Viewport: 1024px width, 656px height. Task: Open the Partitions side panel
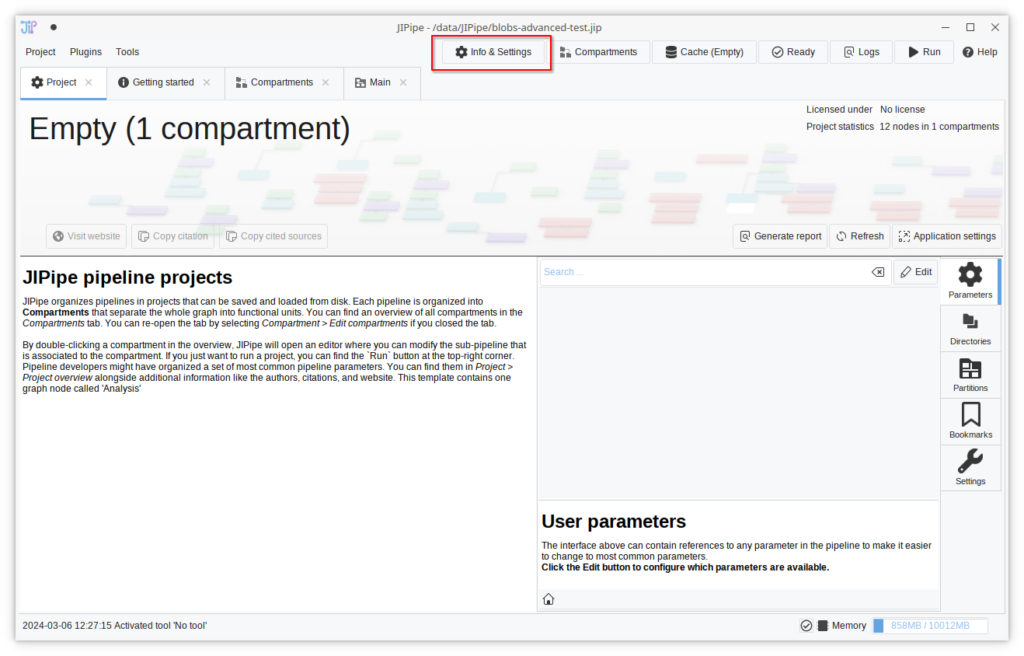click(970, 374)
